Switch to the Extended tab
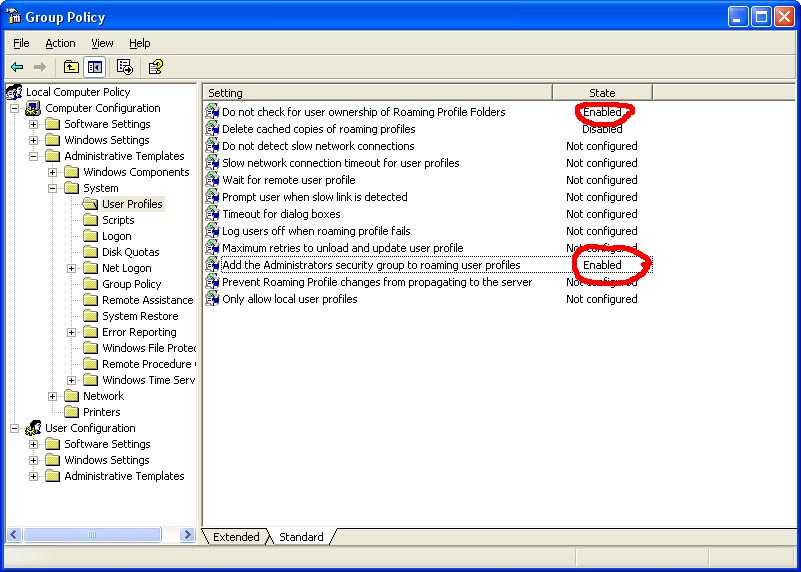 pos(236,537)
